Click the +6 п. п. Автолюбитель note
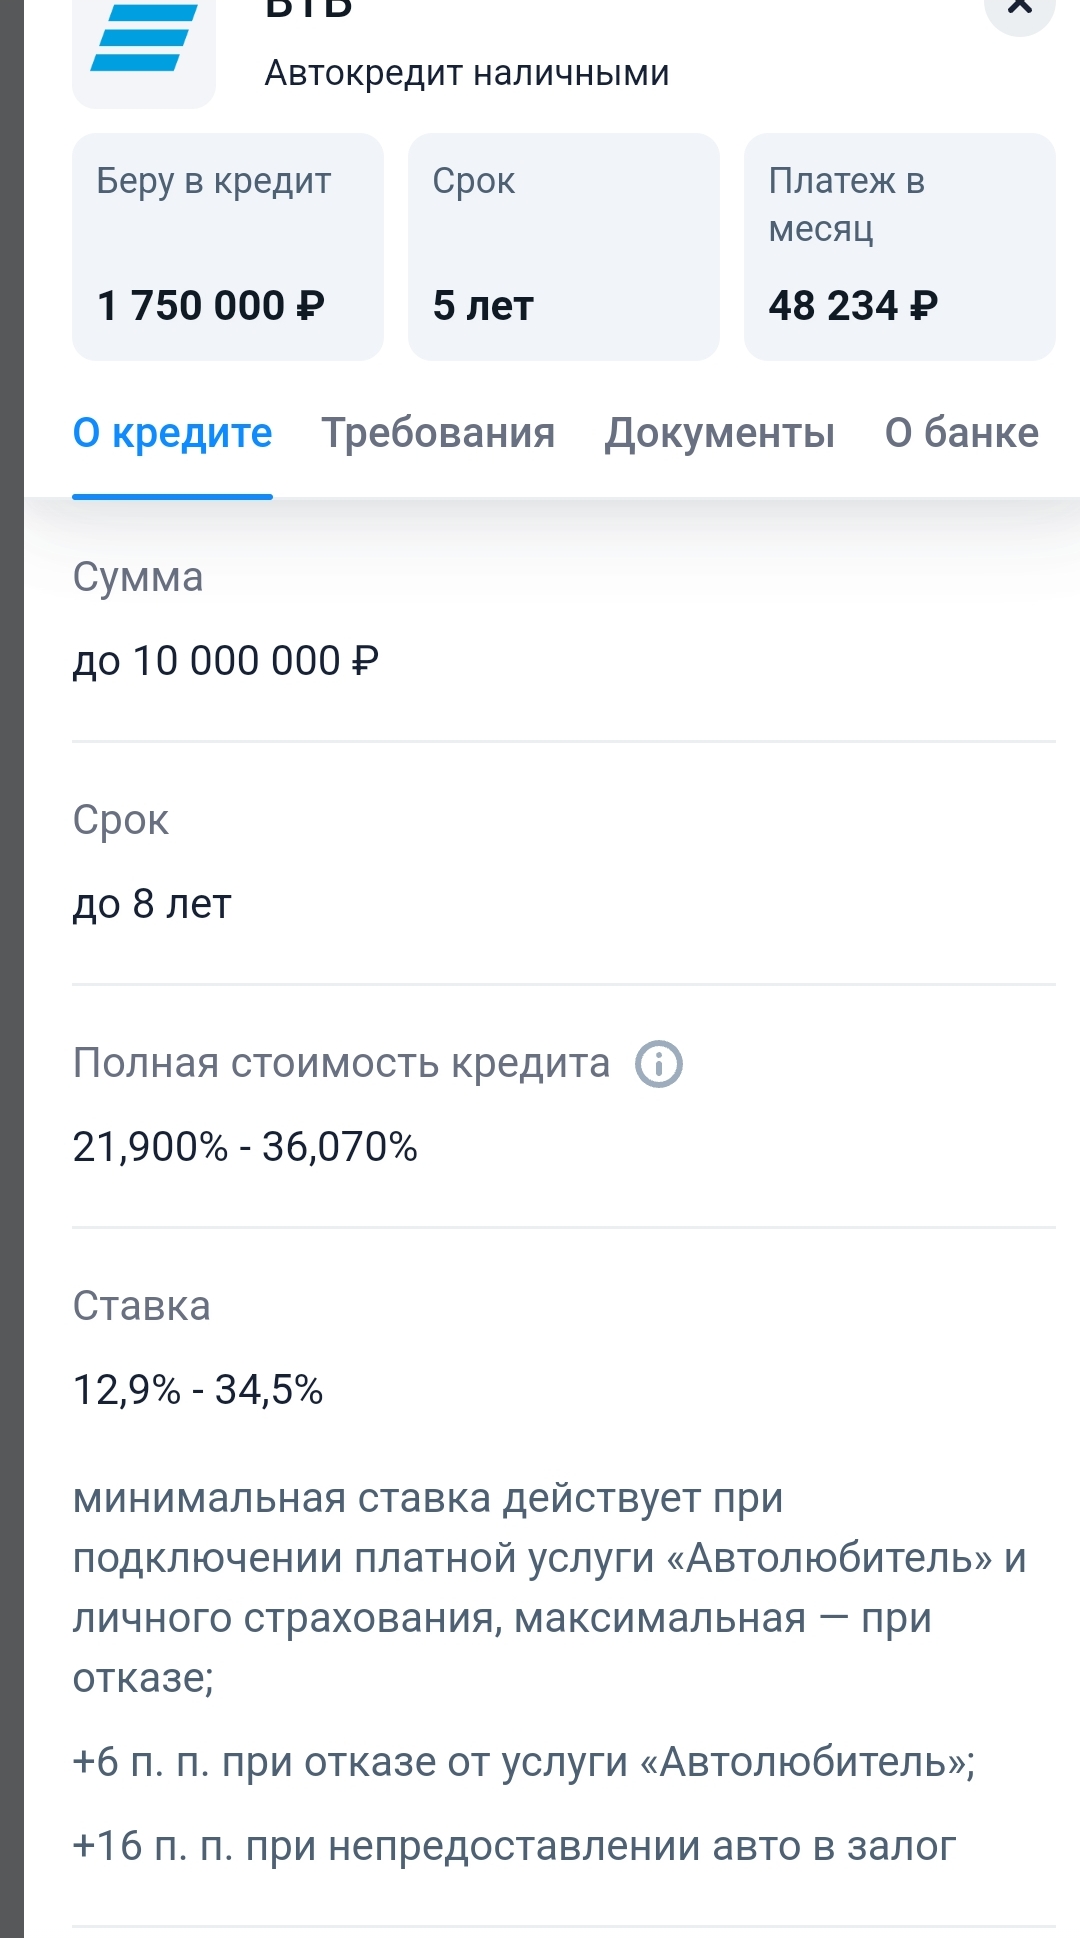 click(x=523, y=1762)
